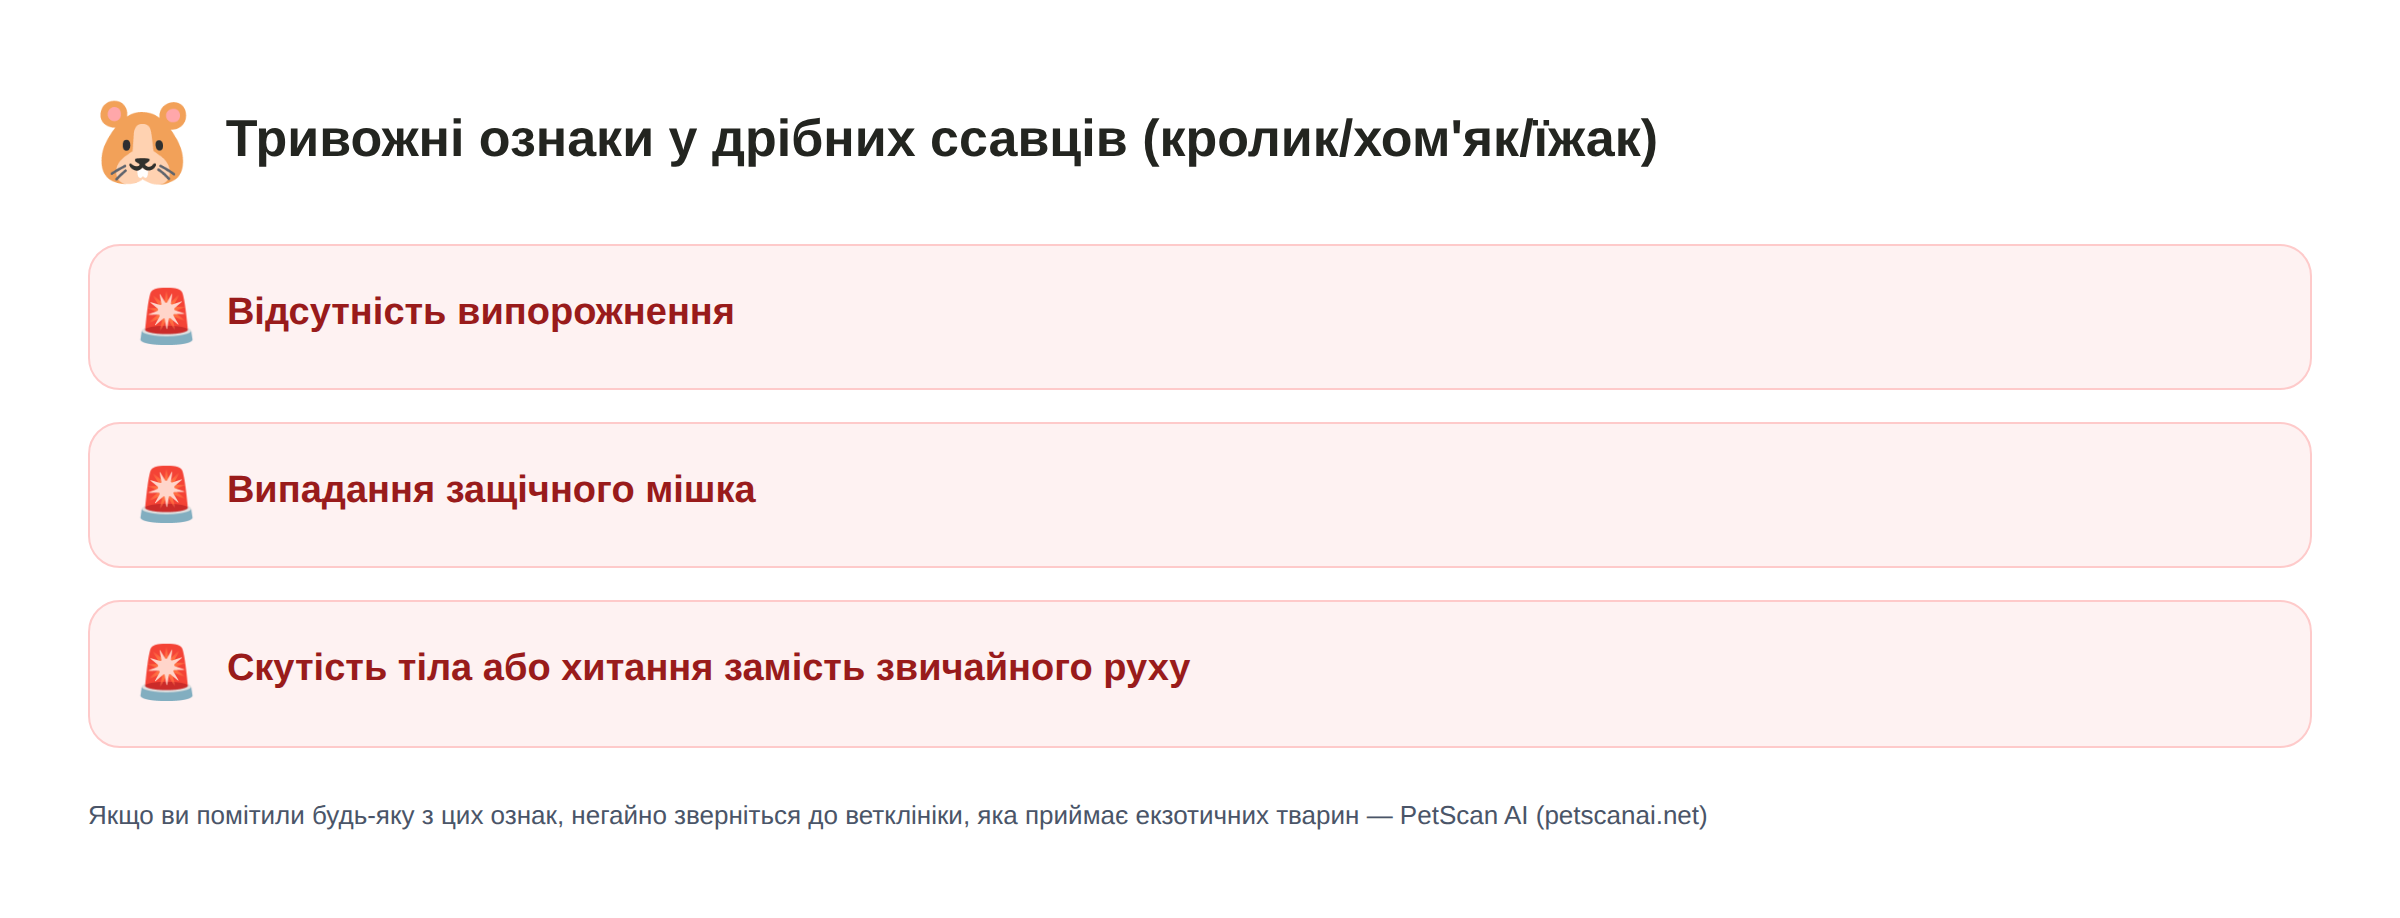
Task: Select the Відсутність випорожнення warning text
Action: click(x=480, y=312)
